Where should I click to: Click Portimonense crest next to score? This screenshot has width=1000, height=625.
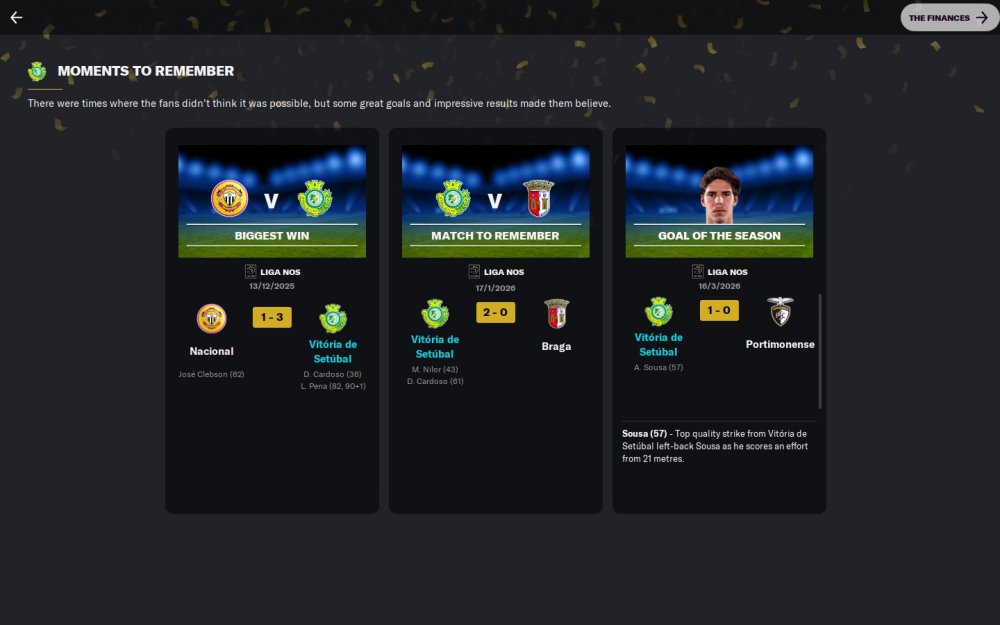tap(780, 312)
